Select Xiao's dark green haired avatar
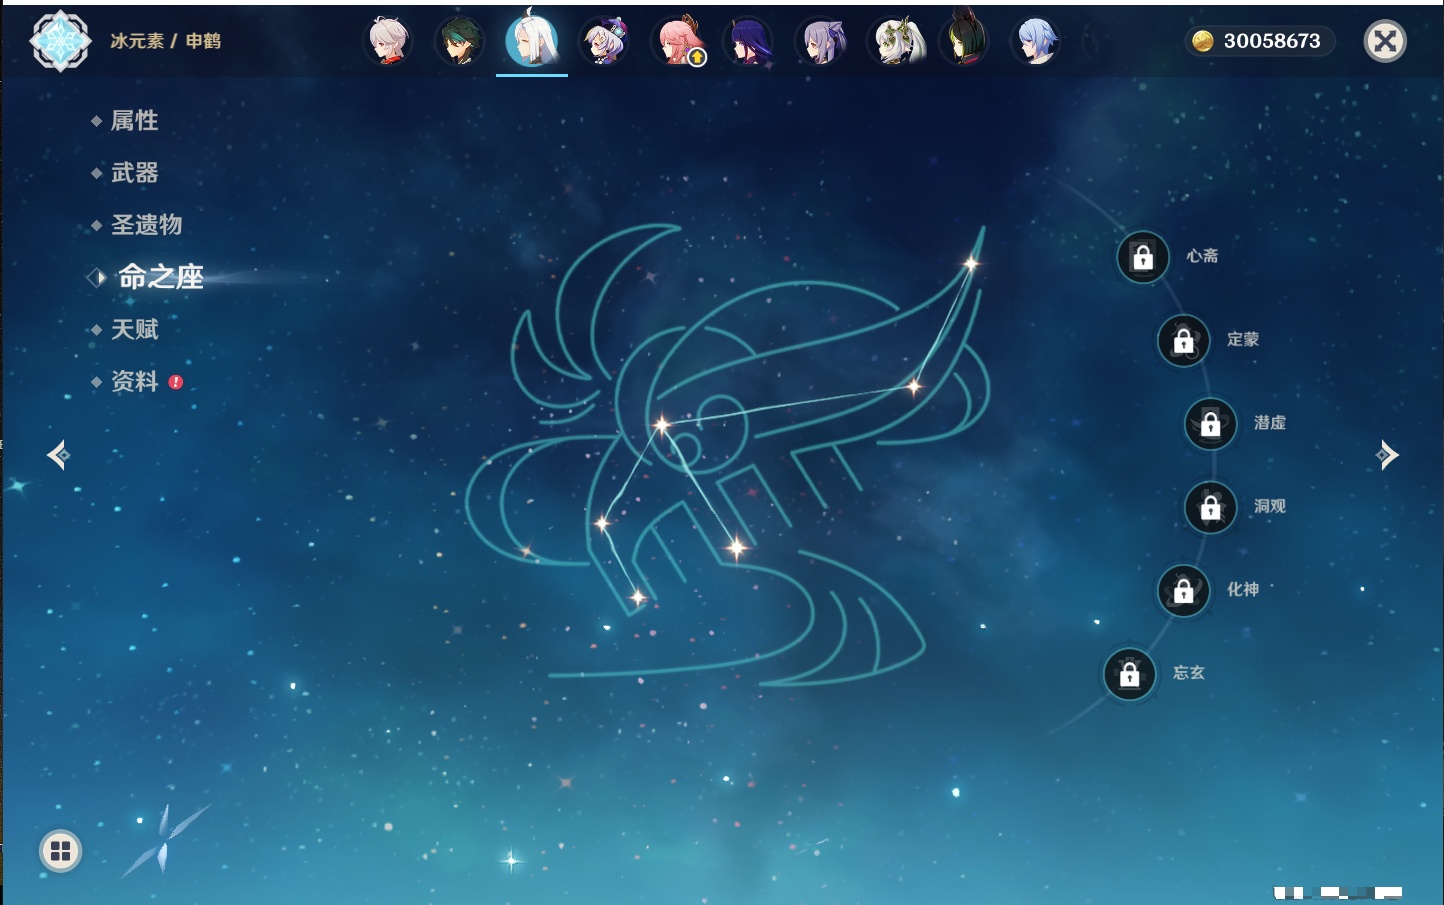Viewport: 1444px width, 905px height. tap(460, 41)
